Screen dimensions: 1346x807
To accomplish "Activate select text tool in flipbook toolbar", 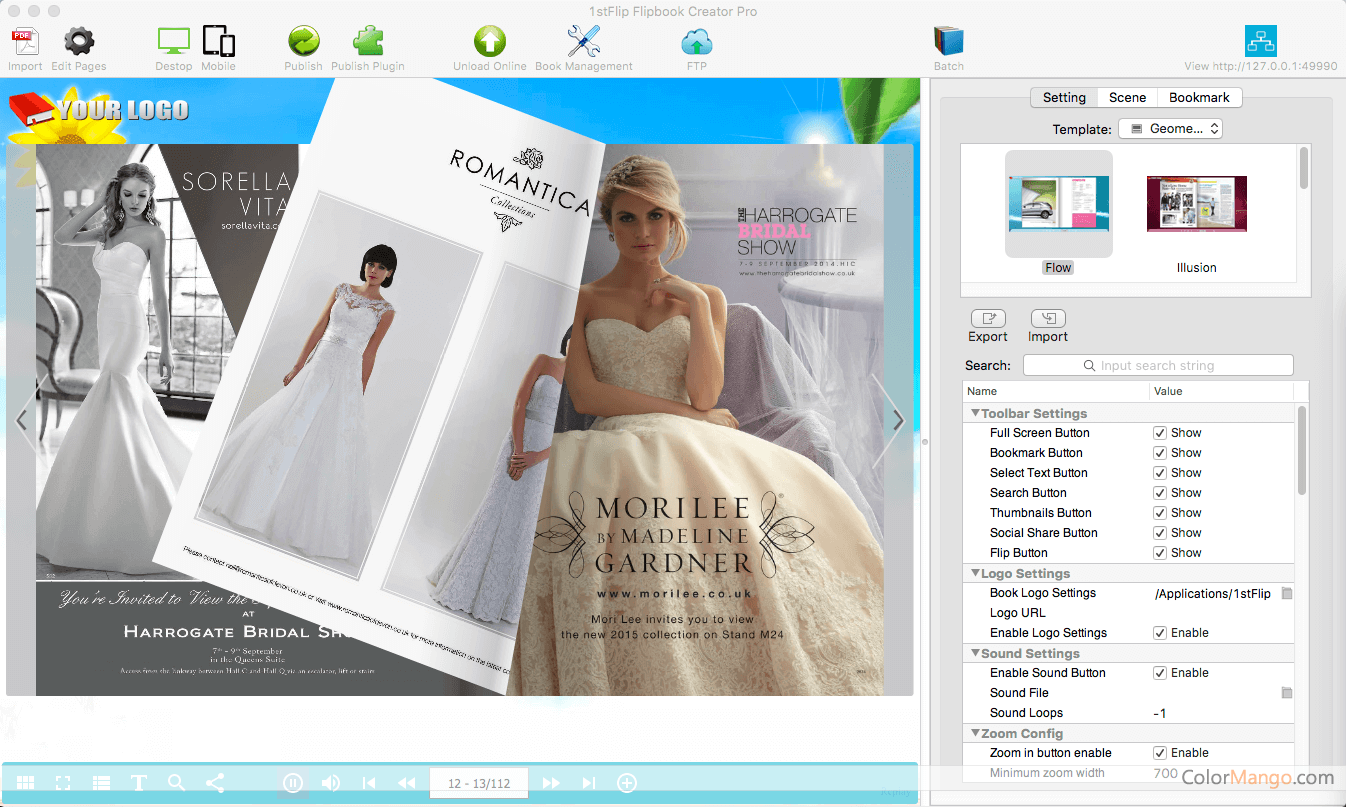I will 139,783.
